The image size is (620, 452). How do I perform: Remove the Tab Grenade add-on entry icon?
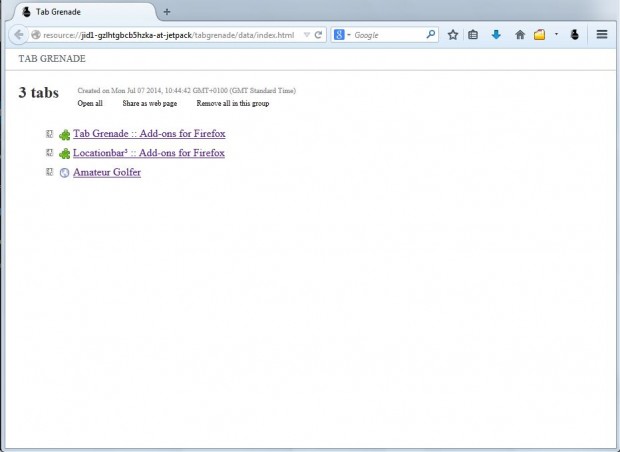49,134
